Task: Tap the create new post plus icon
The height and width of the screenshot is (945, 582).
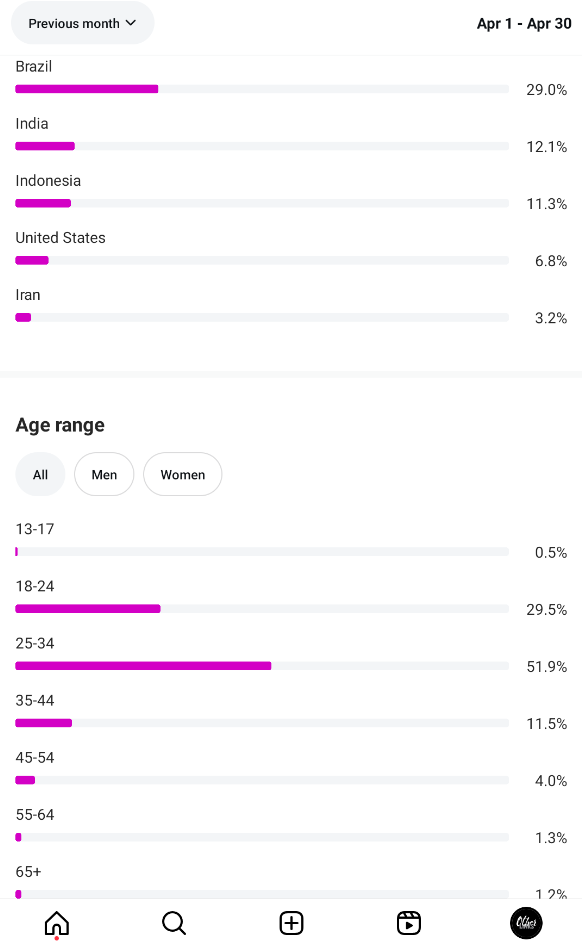Action: click(x=291, y=923)
